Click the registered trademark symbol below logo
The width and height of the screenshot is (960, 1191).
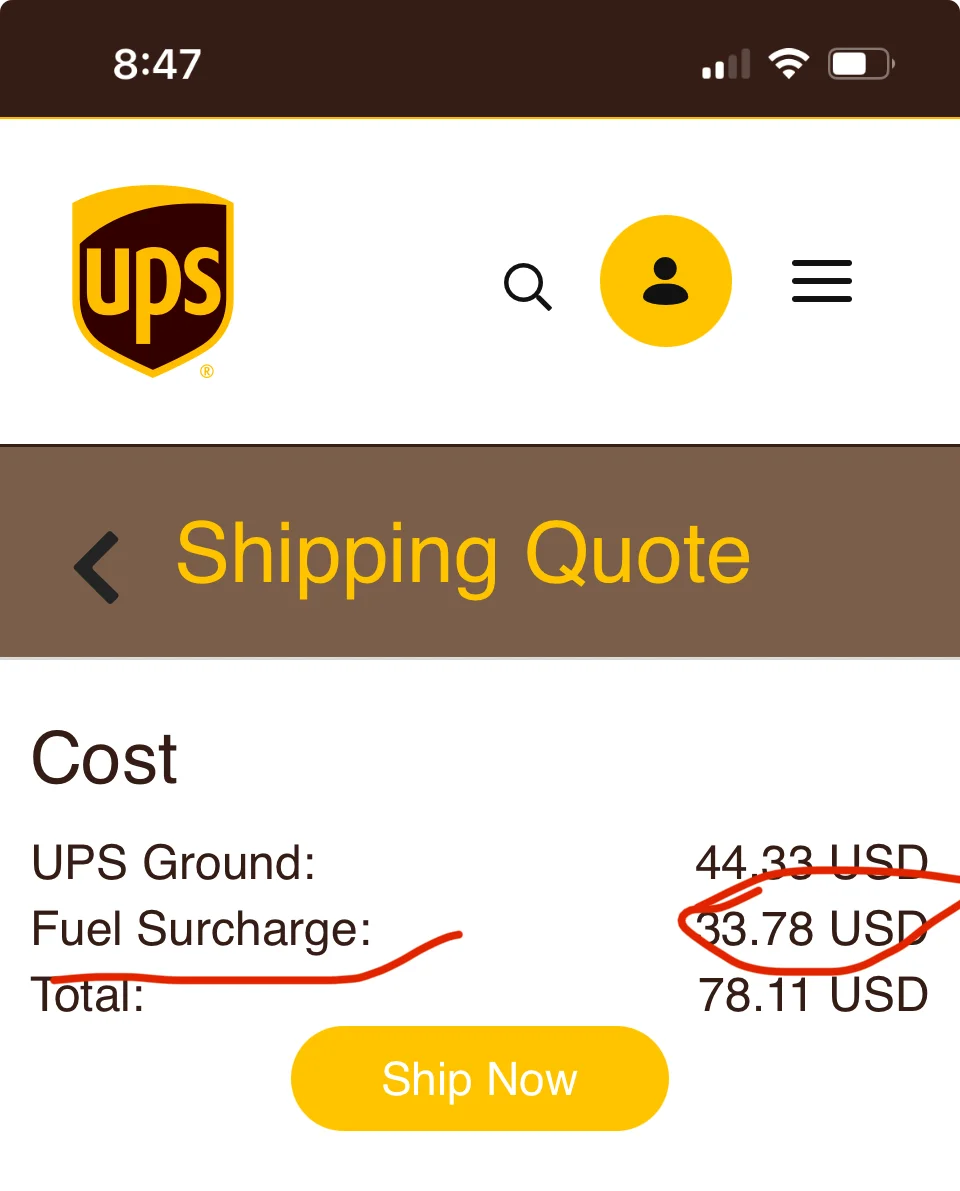coord(207,372)
